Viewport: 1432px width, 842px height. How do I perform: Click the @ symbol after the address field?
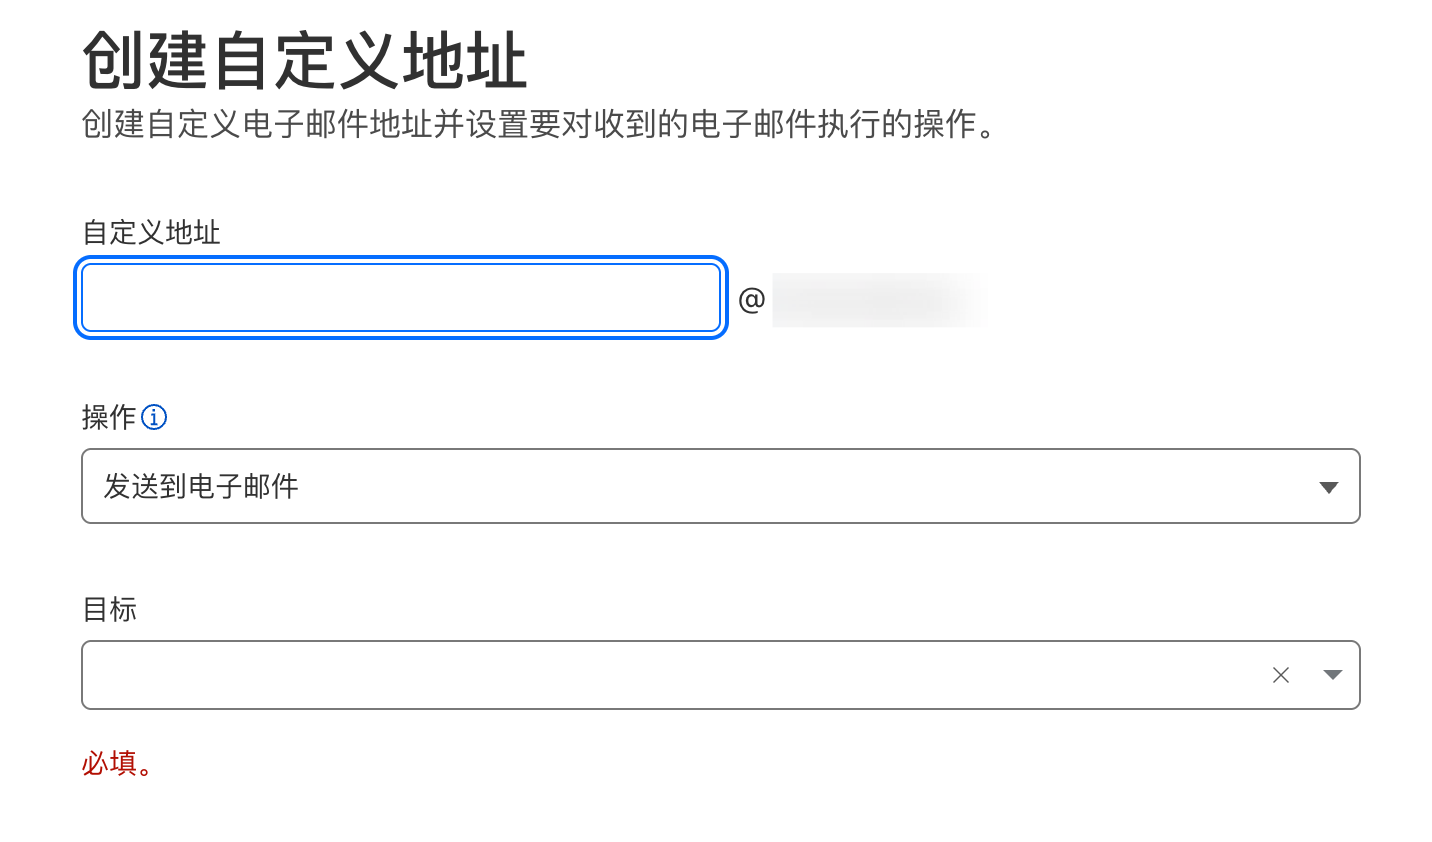click(751, 299)
